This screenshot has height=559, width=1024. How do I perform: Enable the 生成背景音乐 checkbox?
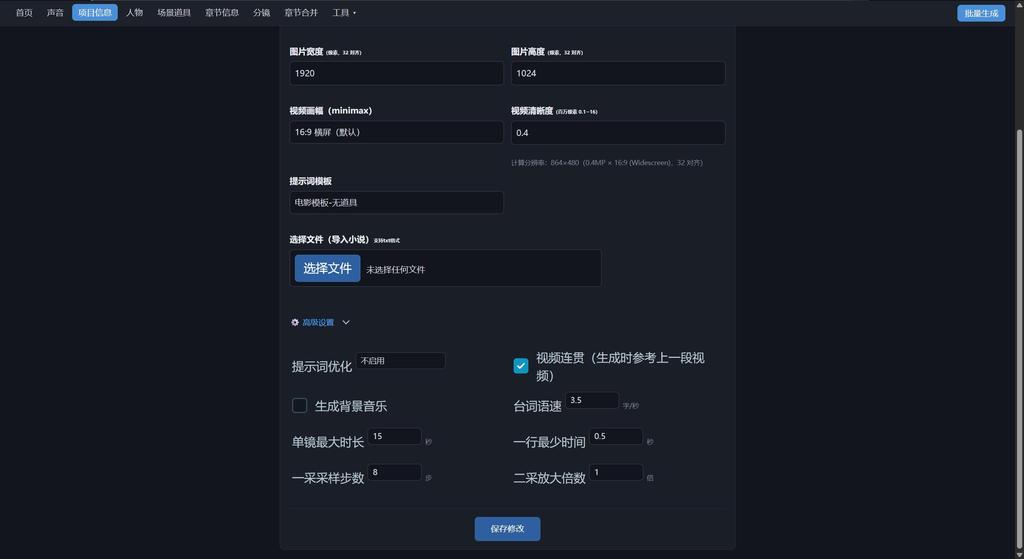[x=299, y=406]
